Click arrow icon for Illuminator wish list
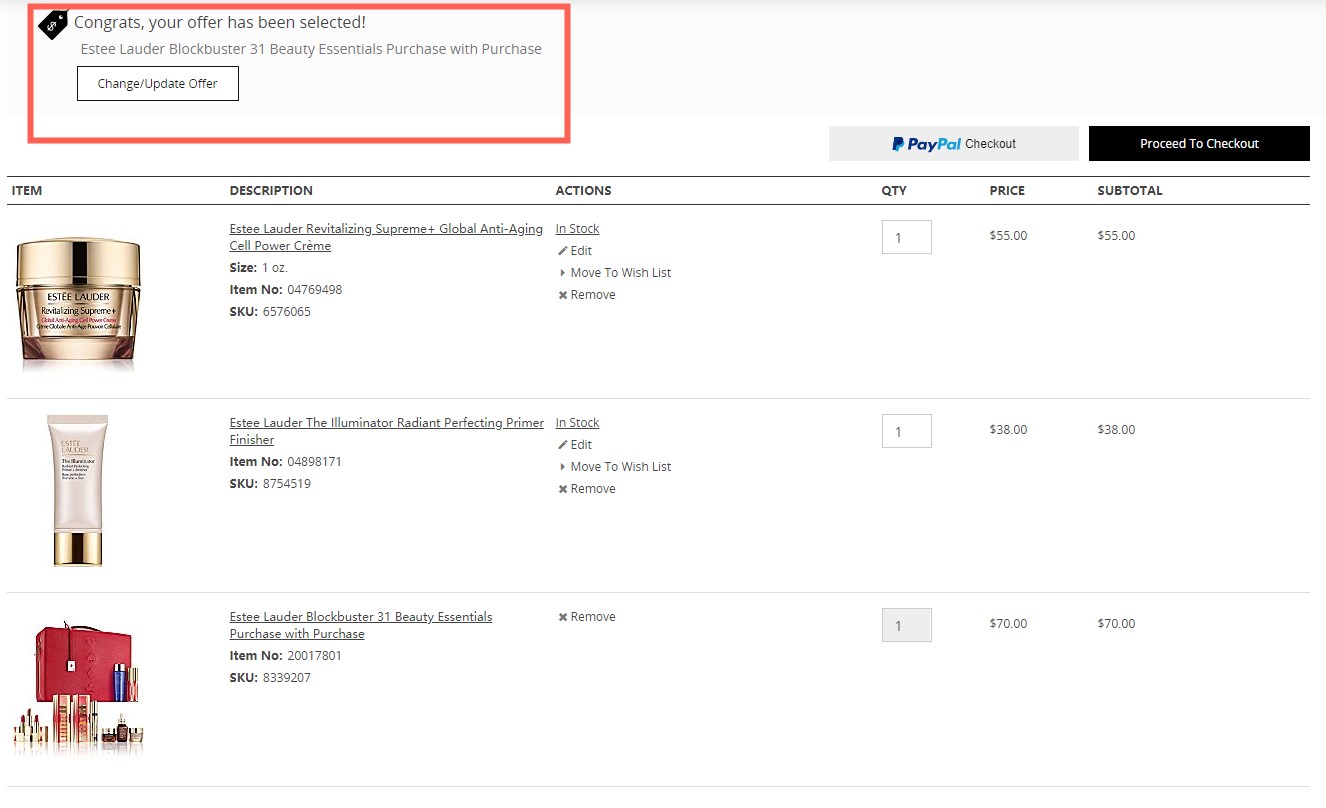The height and width of the screenshot is (808, 1326). [563, 467]
